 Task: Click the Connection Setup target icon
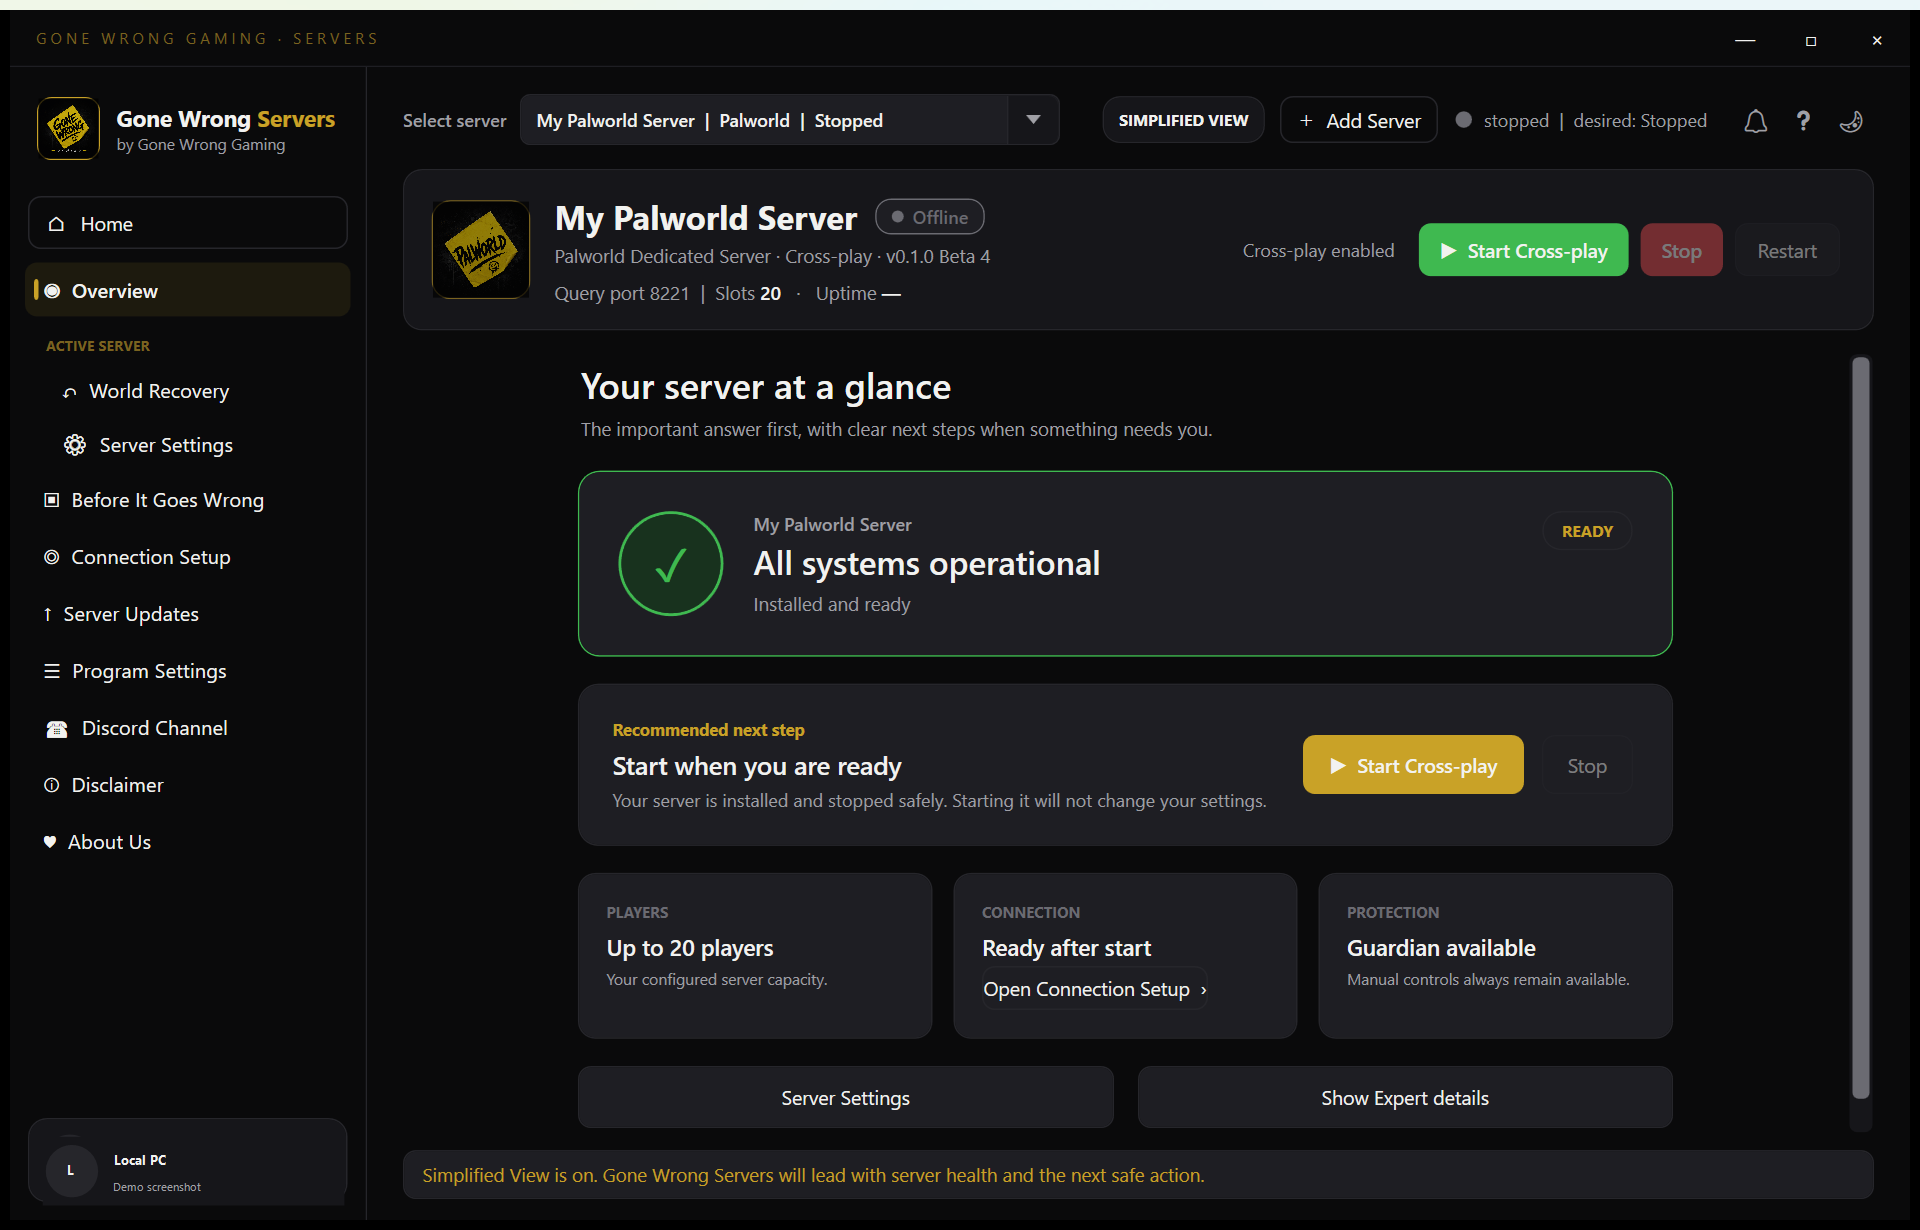click(x=51, y=557)
